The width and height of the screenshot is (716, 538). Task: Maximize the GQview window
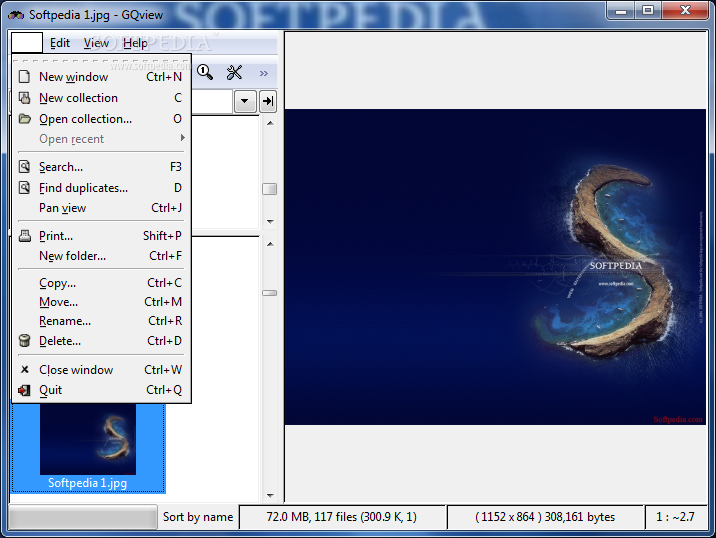click(648, 10)
